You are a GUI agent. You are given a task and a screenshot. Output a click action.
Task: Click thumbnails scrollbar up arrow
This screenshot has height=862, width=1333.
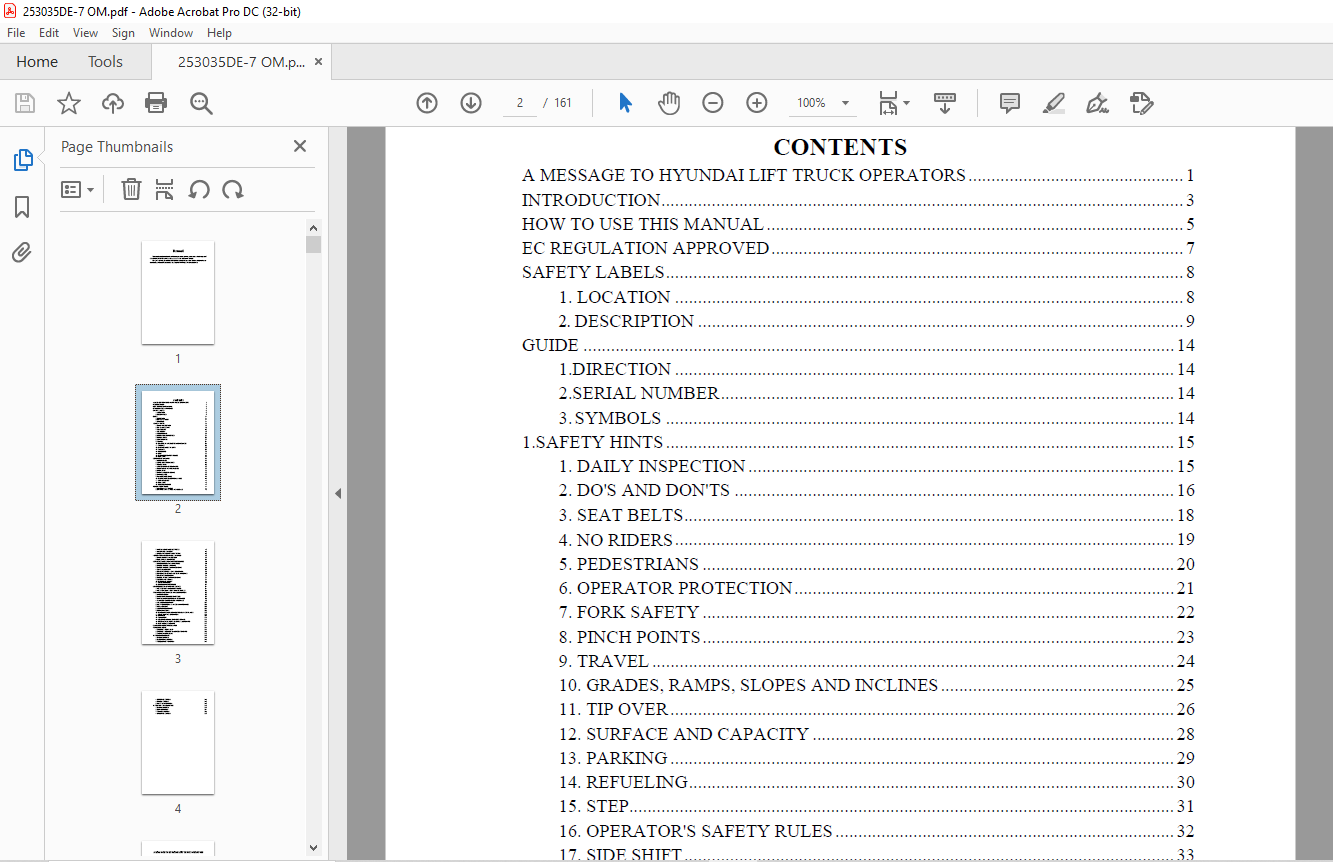click(314, 228)
